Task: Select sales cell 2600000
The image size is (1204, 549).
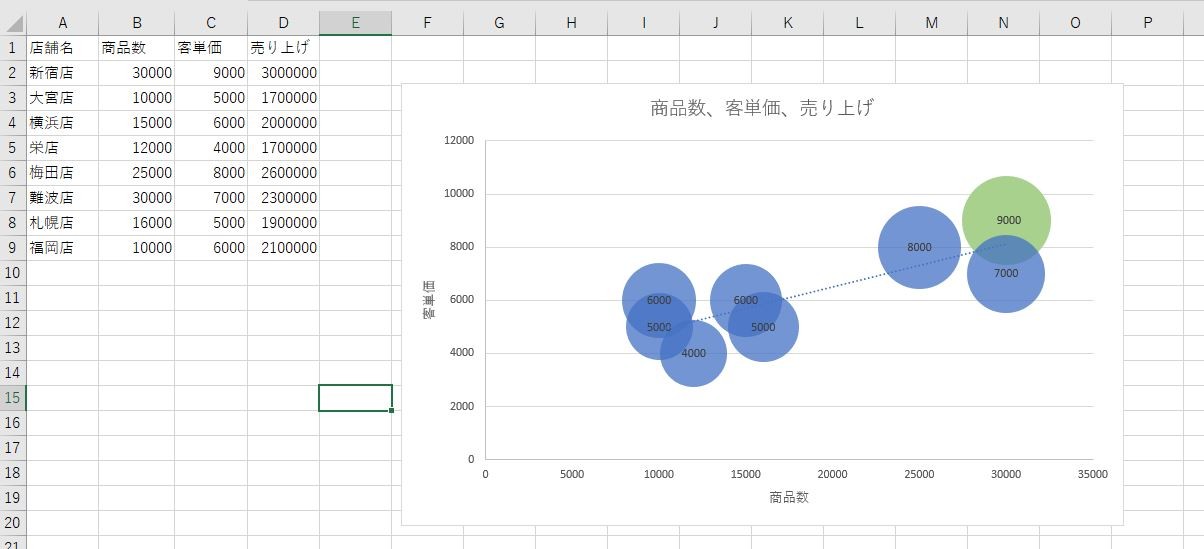Action: click(283, 173)
